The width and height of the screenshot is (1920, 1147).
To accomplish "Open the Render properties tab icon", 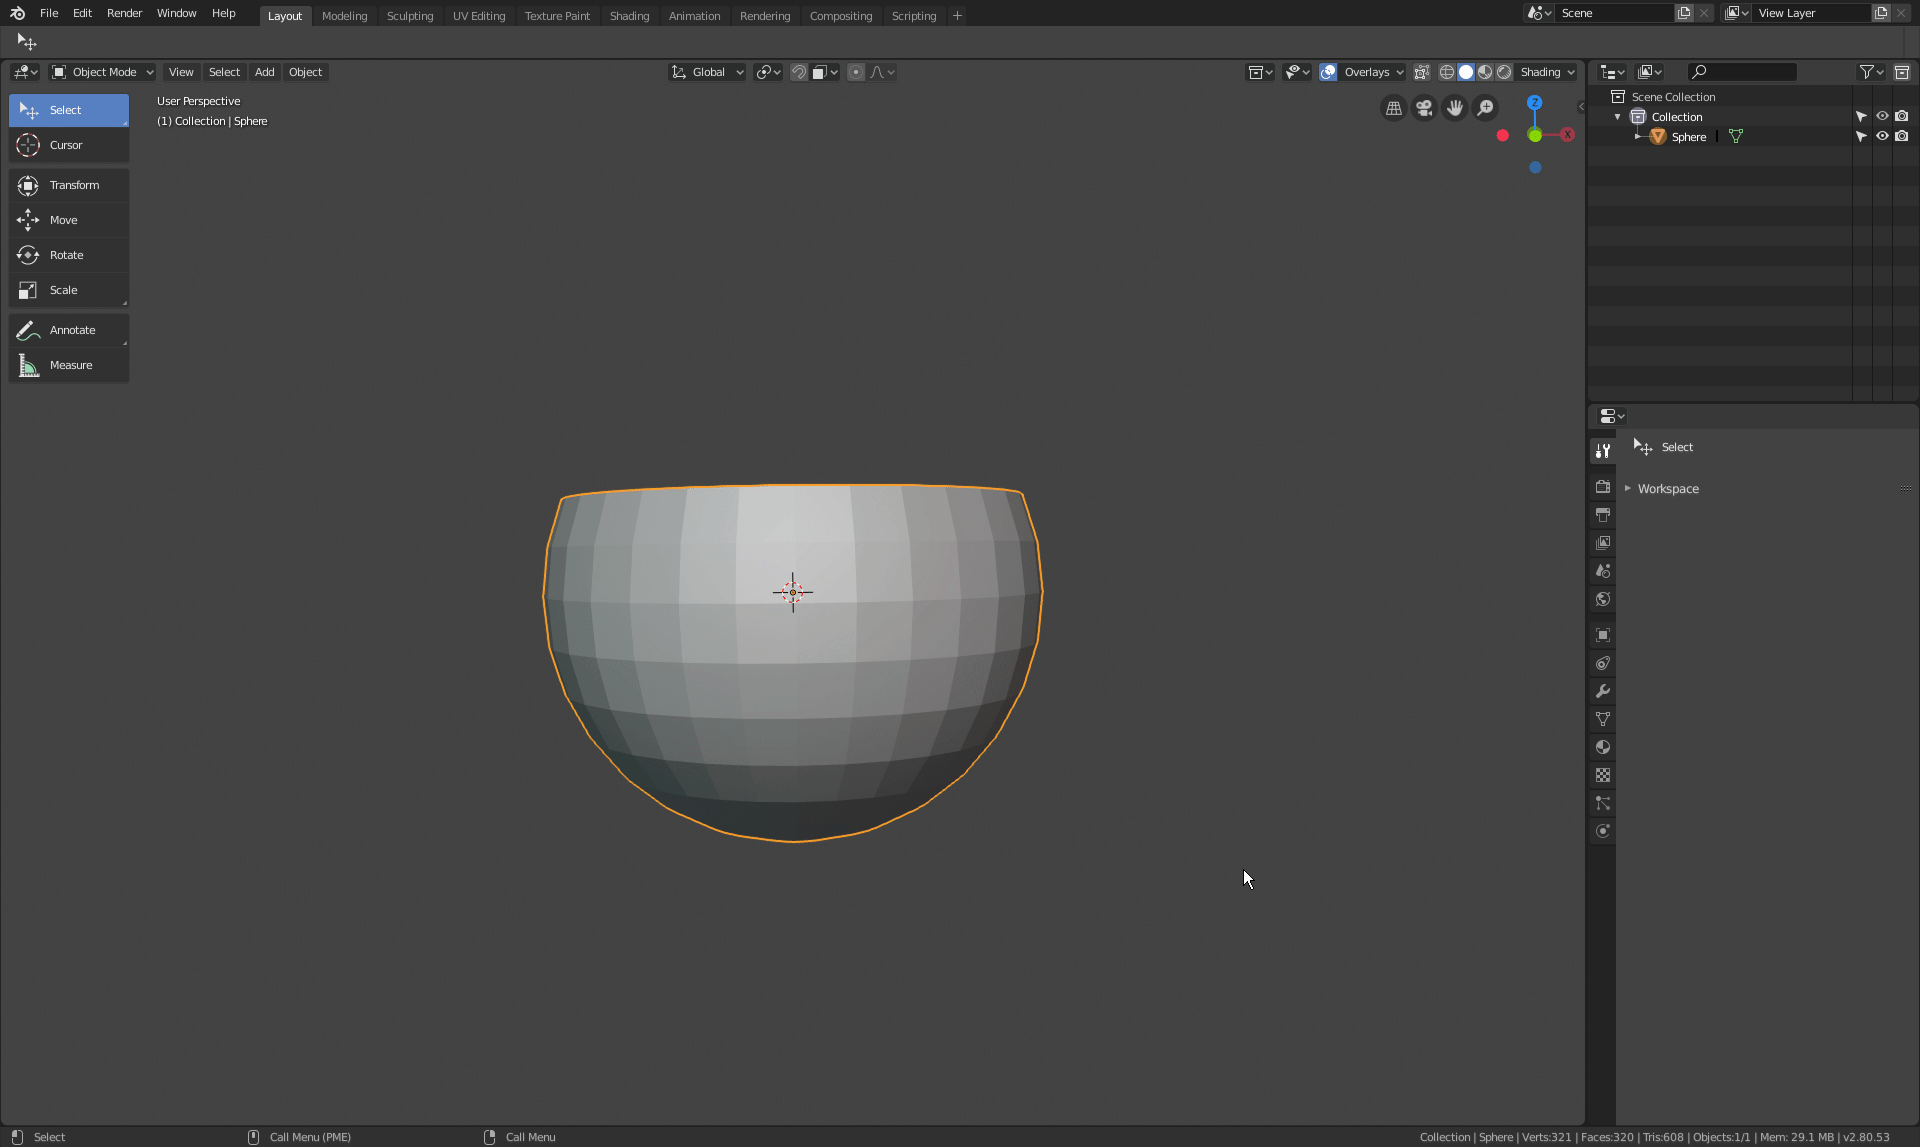I will [x=1603, y=486].
